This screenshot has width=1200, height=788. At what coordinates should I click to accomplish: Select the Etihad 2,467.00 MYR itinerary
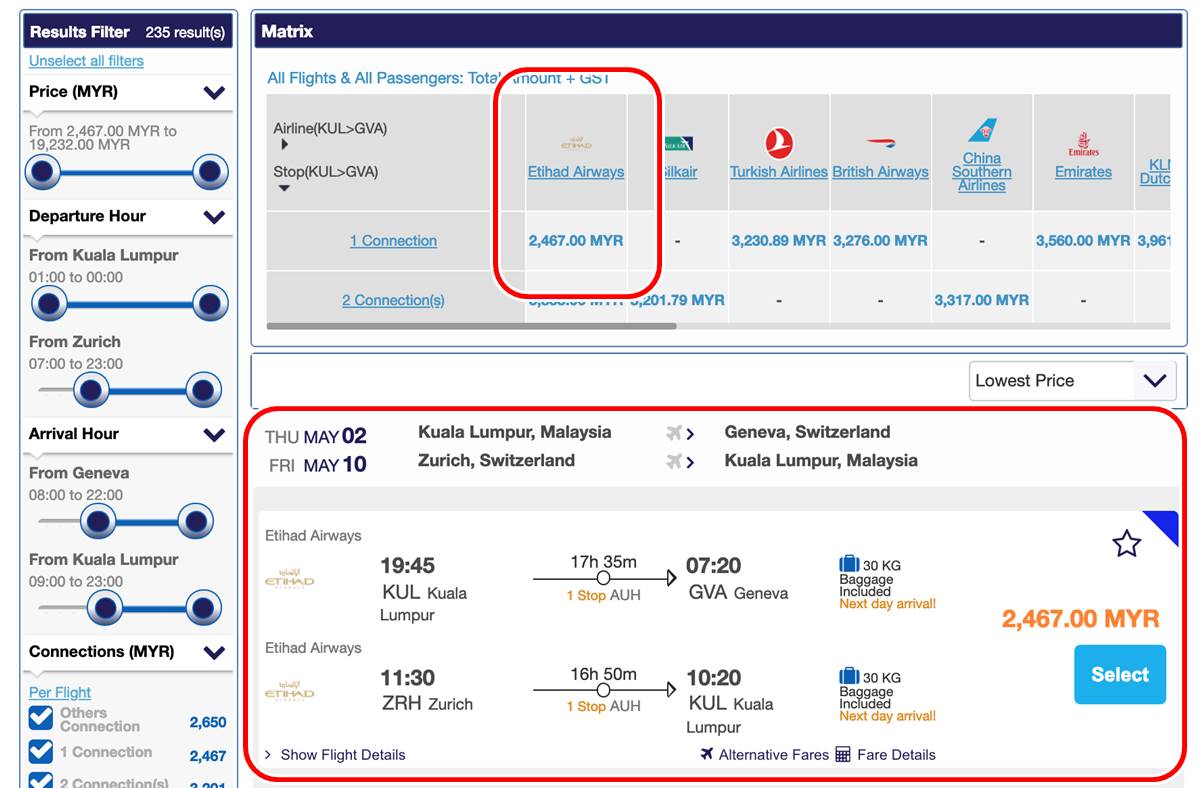(1120, 675)
